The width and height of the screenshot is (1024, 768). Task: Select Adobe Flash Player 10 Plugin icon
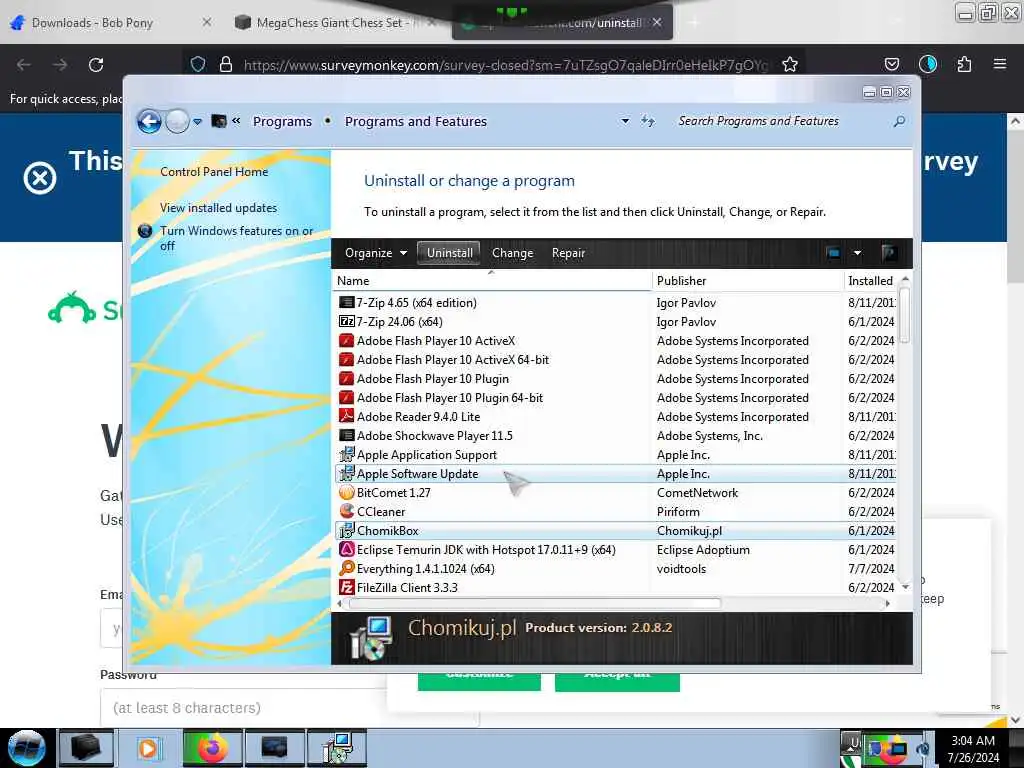click(x=346, y=379)
